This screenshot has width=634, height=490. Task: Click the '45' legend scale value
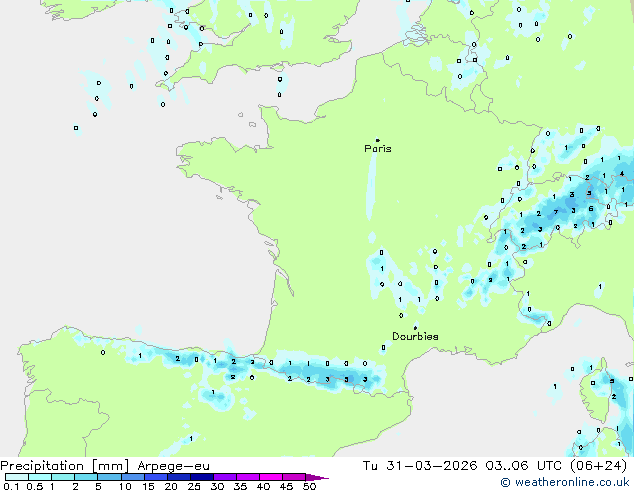coord(286,486)
